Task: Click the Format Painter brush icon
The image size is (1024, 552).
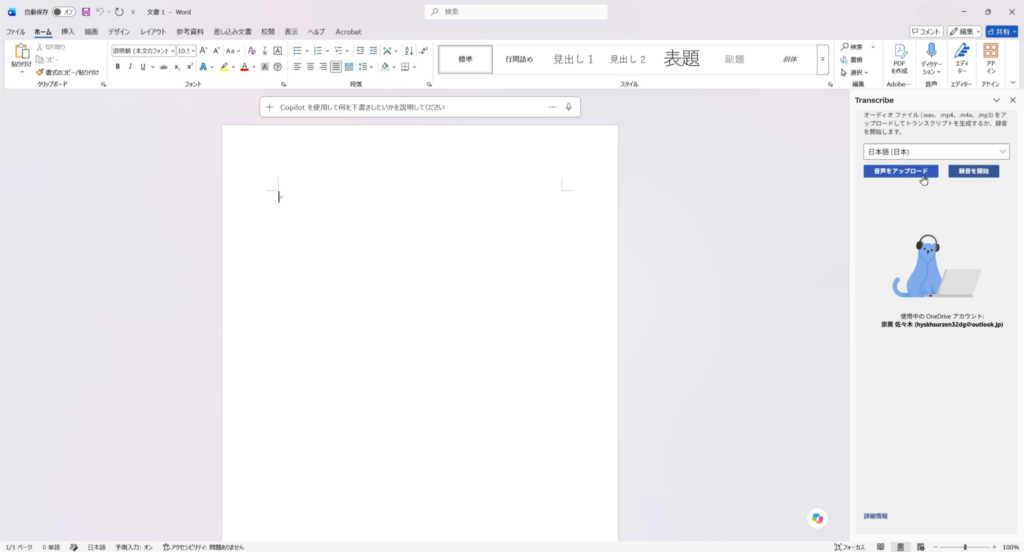Action: 40,73
